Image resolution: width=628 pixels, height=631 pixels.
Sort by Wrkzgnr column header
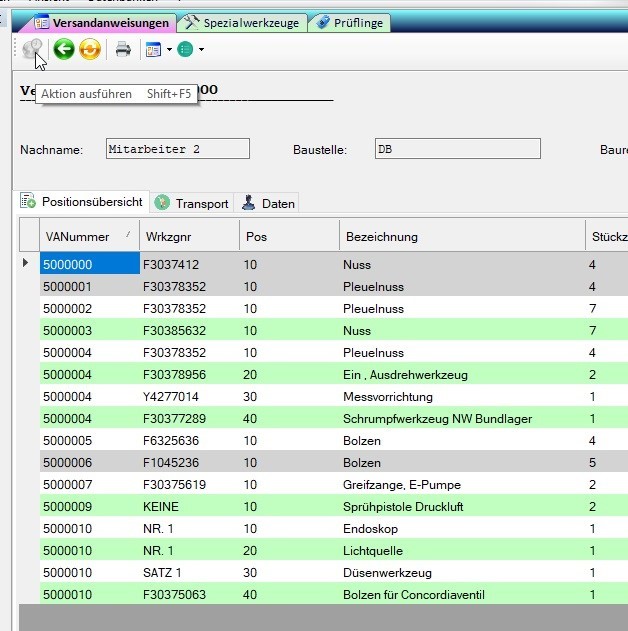pos(189,236)
